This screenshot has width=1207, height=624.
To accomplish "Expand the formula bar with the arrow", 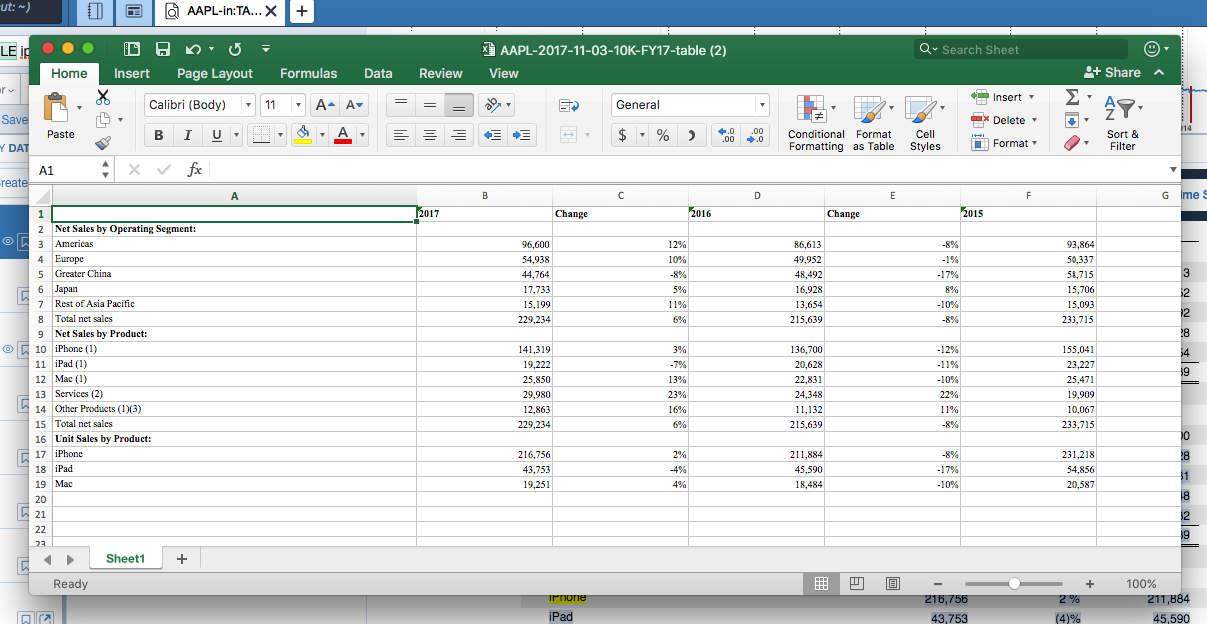I will point(1173,170).
